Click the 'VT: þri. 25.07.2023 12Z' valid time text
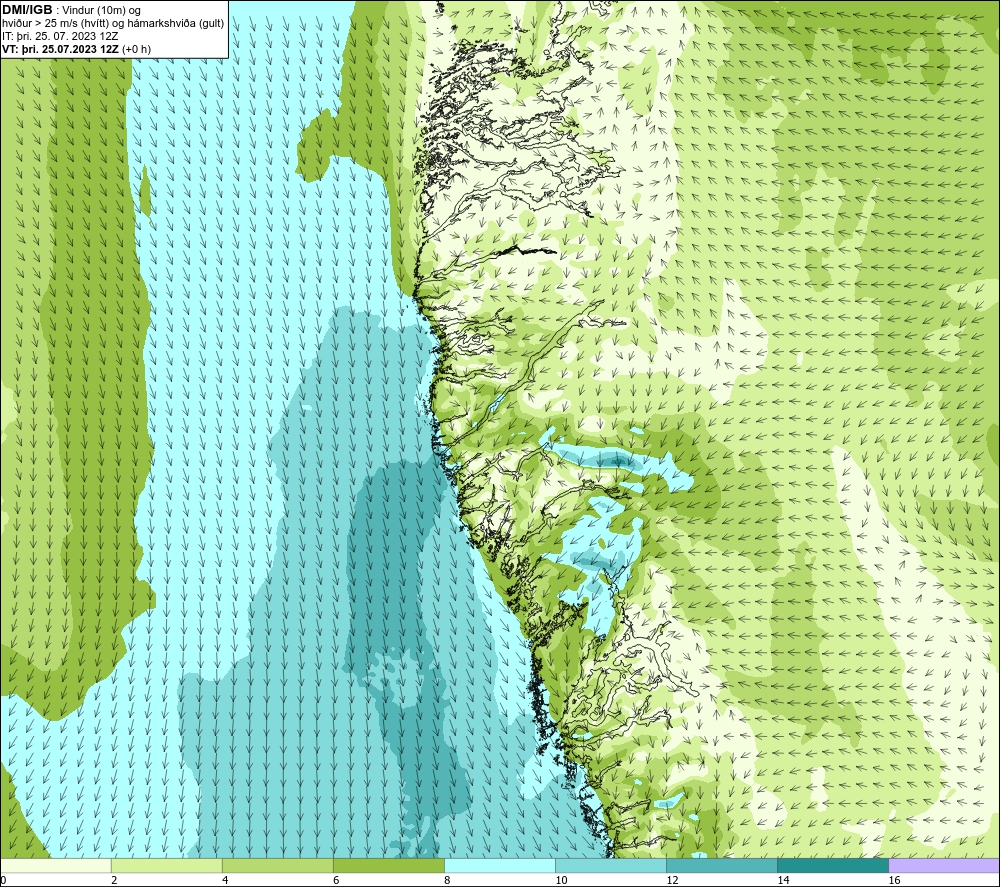Viewport: 1000px width, 887px height. pos(60,49)
